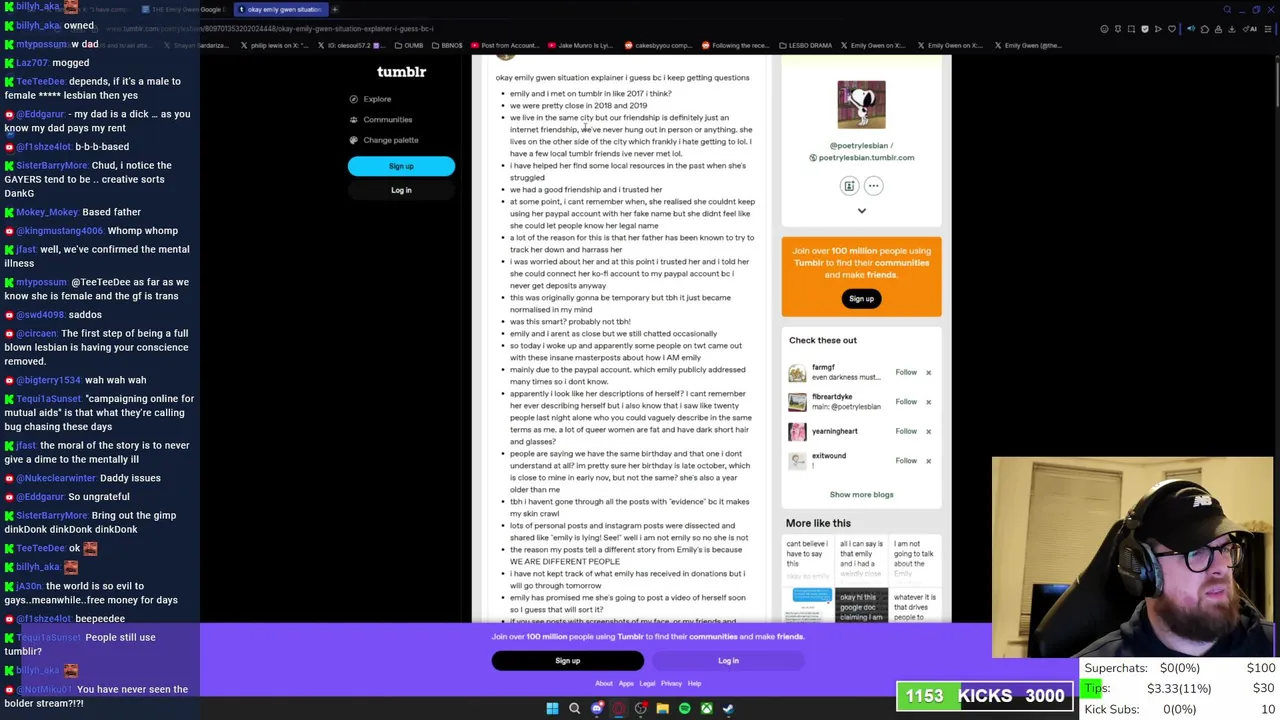Click the yearningheart avatar icon

click(797, 432)
